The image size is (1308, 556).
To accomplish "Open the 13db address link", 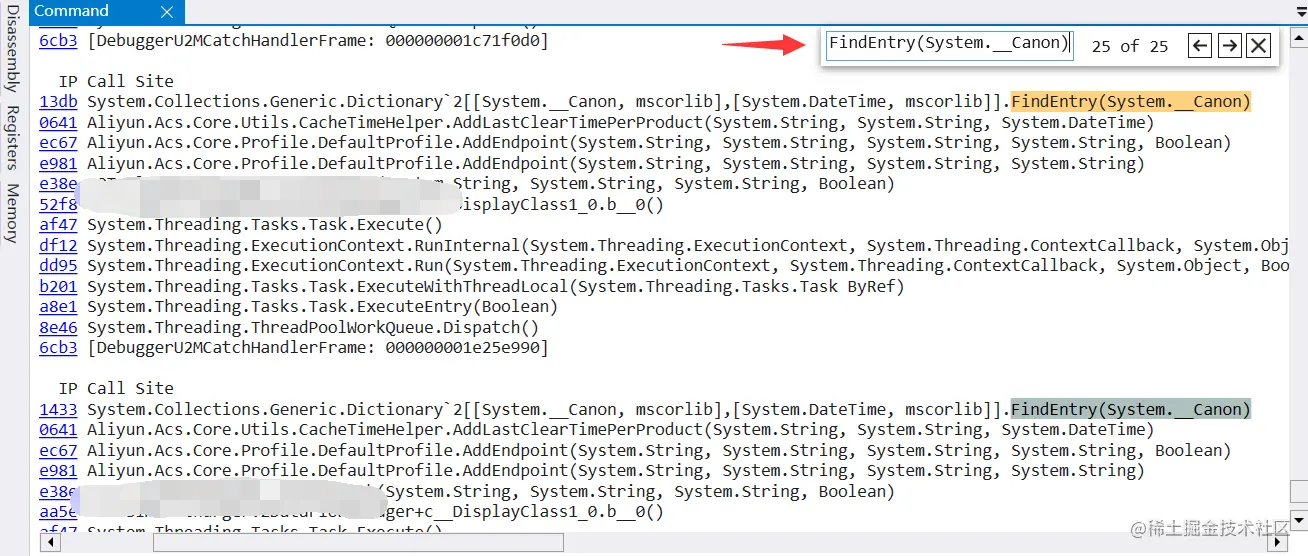I will 58,102.
